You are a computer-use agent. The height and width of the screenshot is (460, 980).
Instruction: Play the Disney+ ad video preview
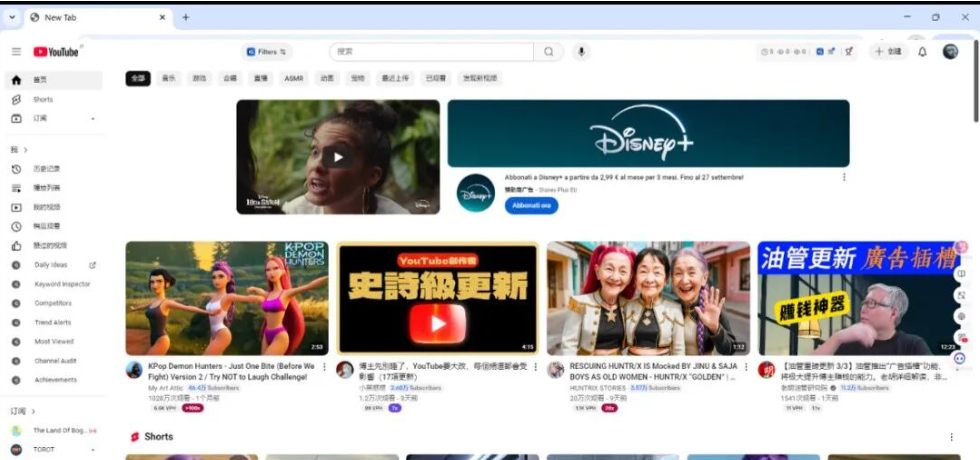(338, 157)
